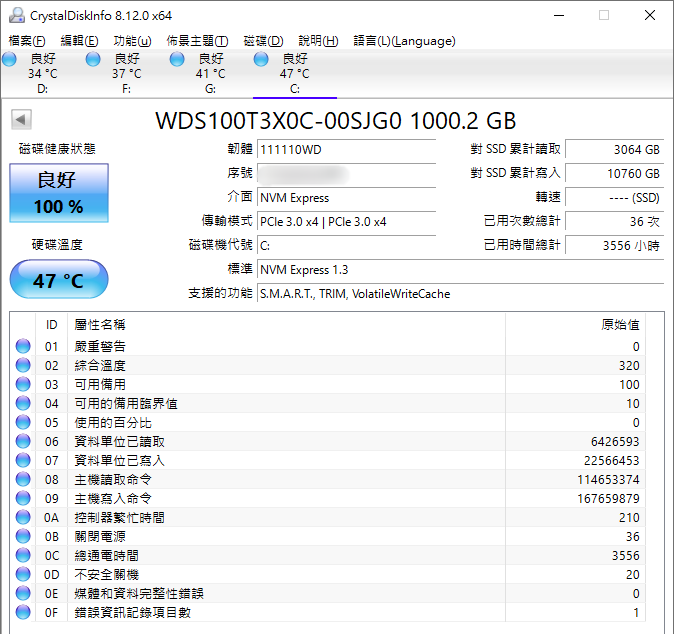Open the 磁碟(D) menu
The height and width of the screenshot is (634, 674).
(x=263, y=41)
